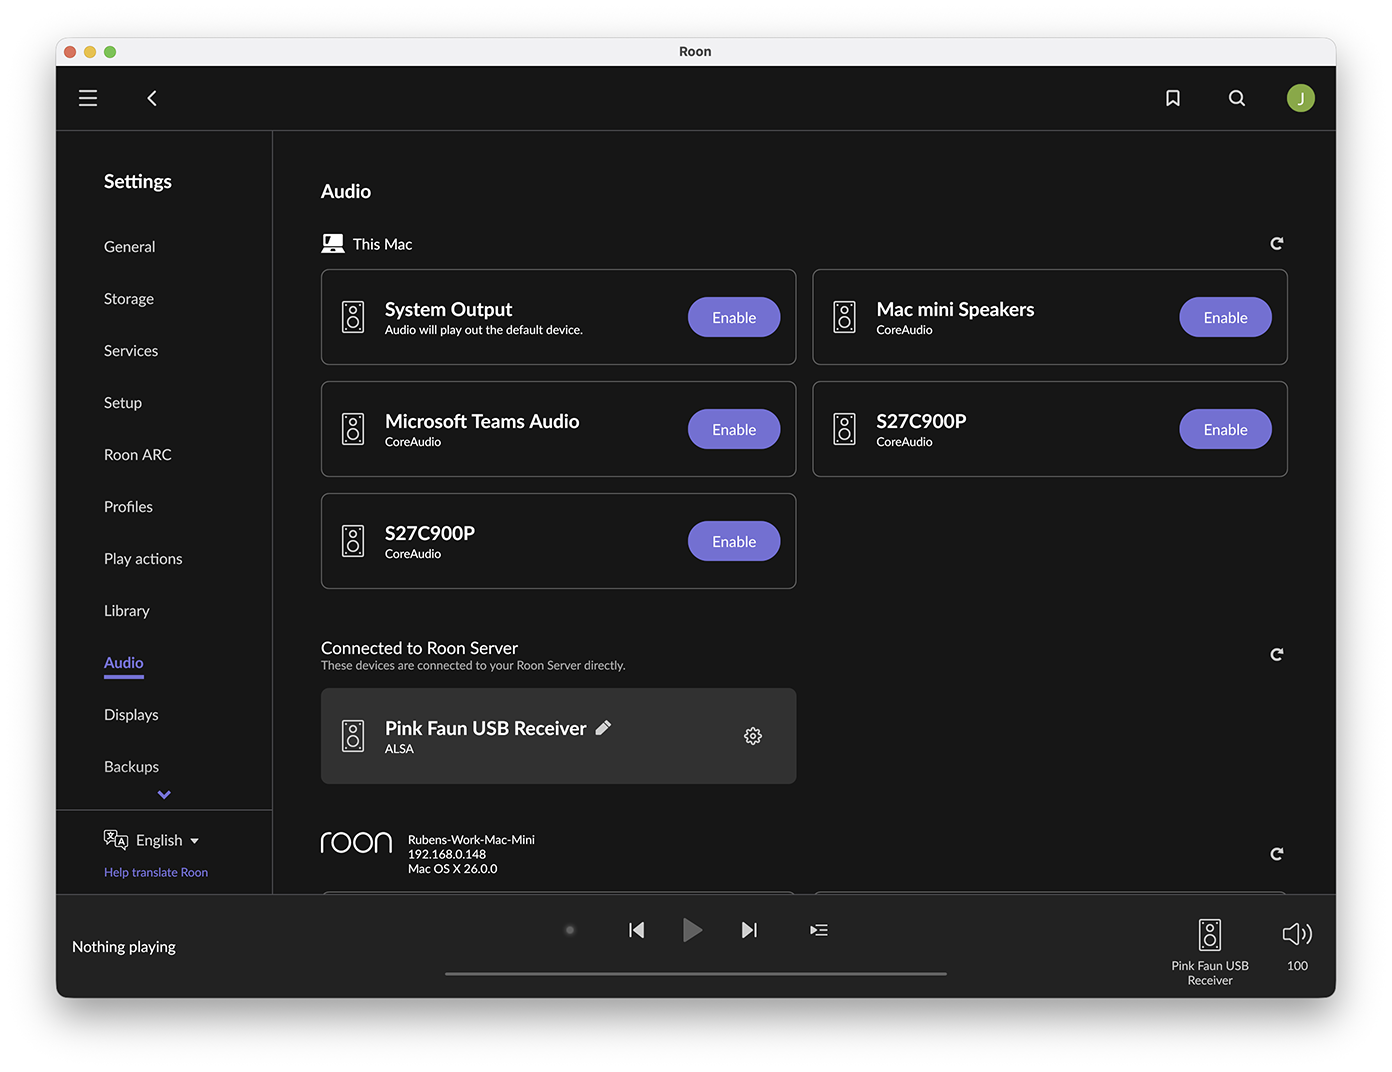Click ALSA label under Pink Faun

tap(399, 749)
